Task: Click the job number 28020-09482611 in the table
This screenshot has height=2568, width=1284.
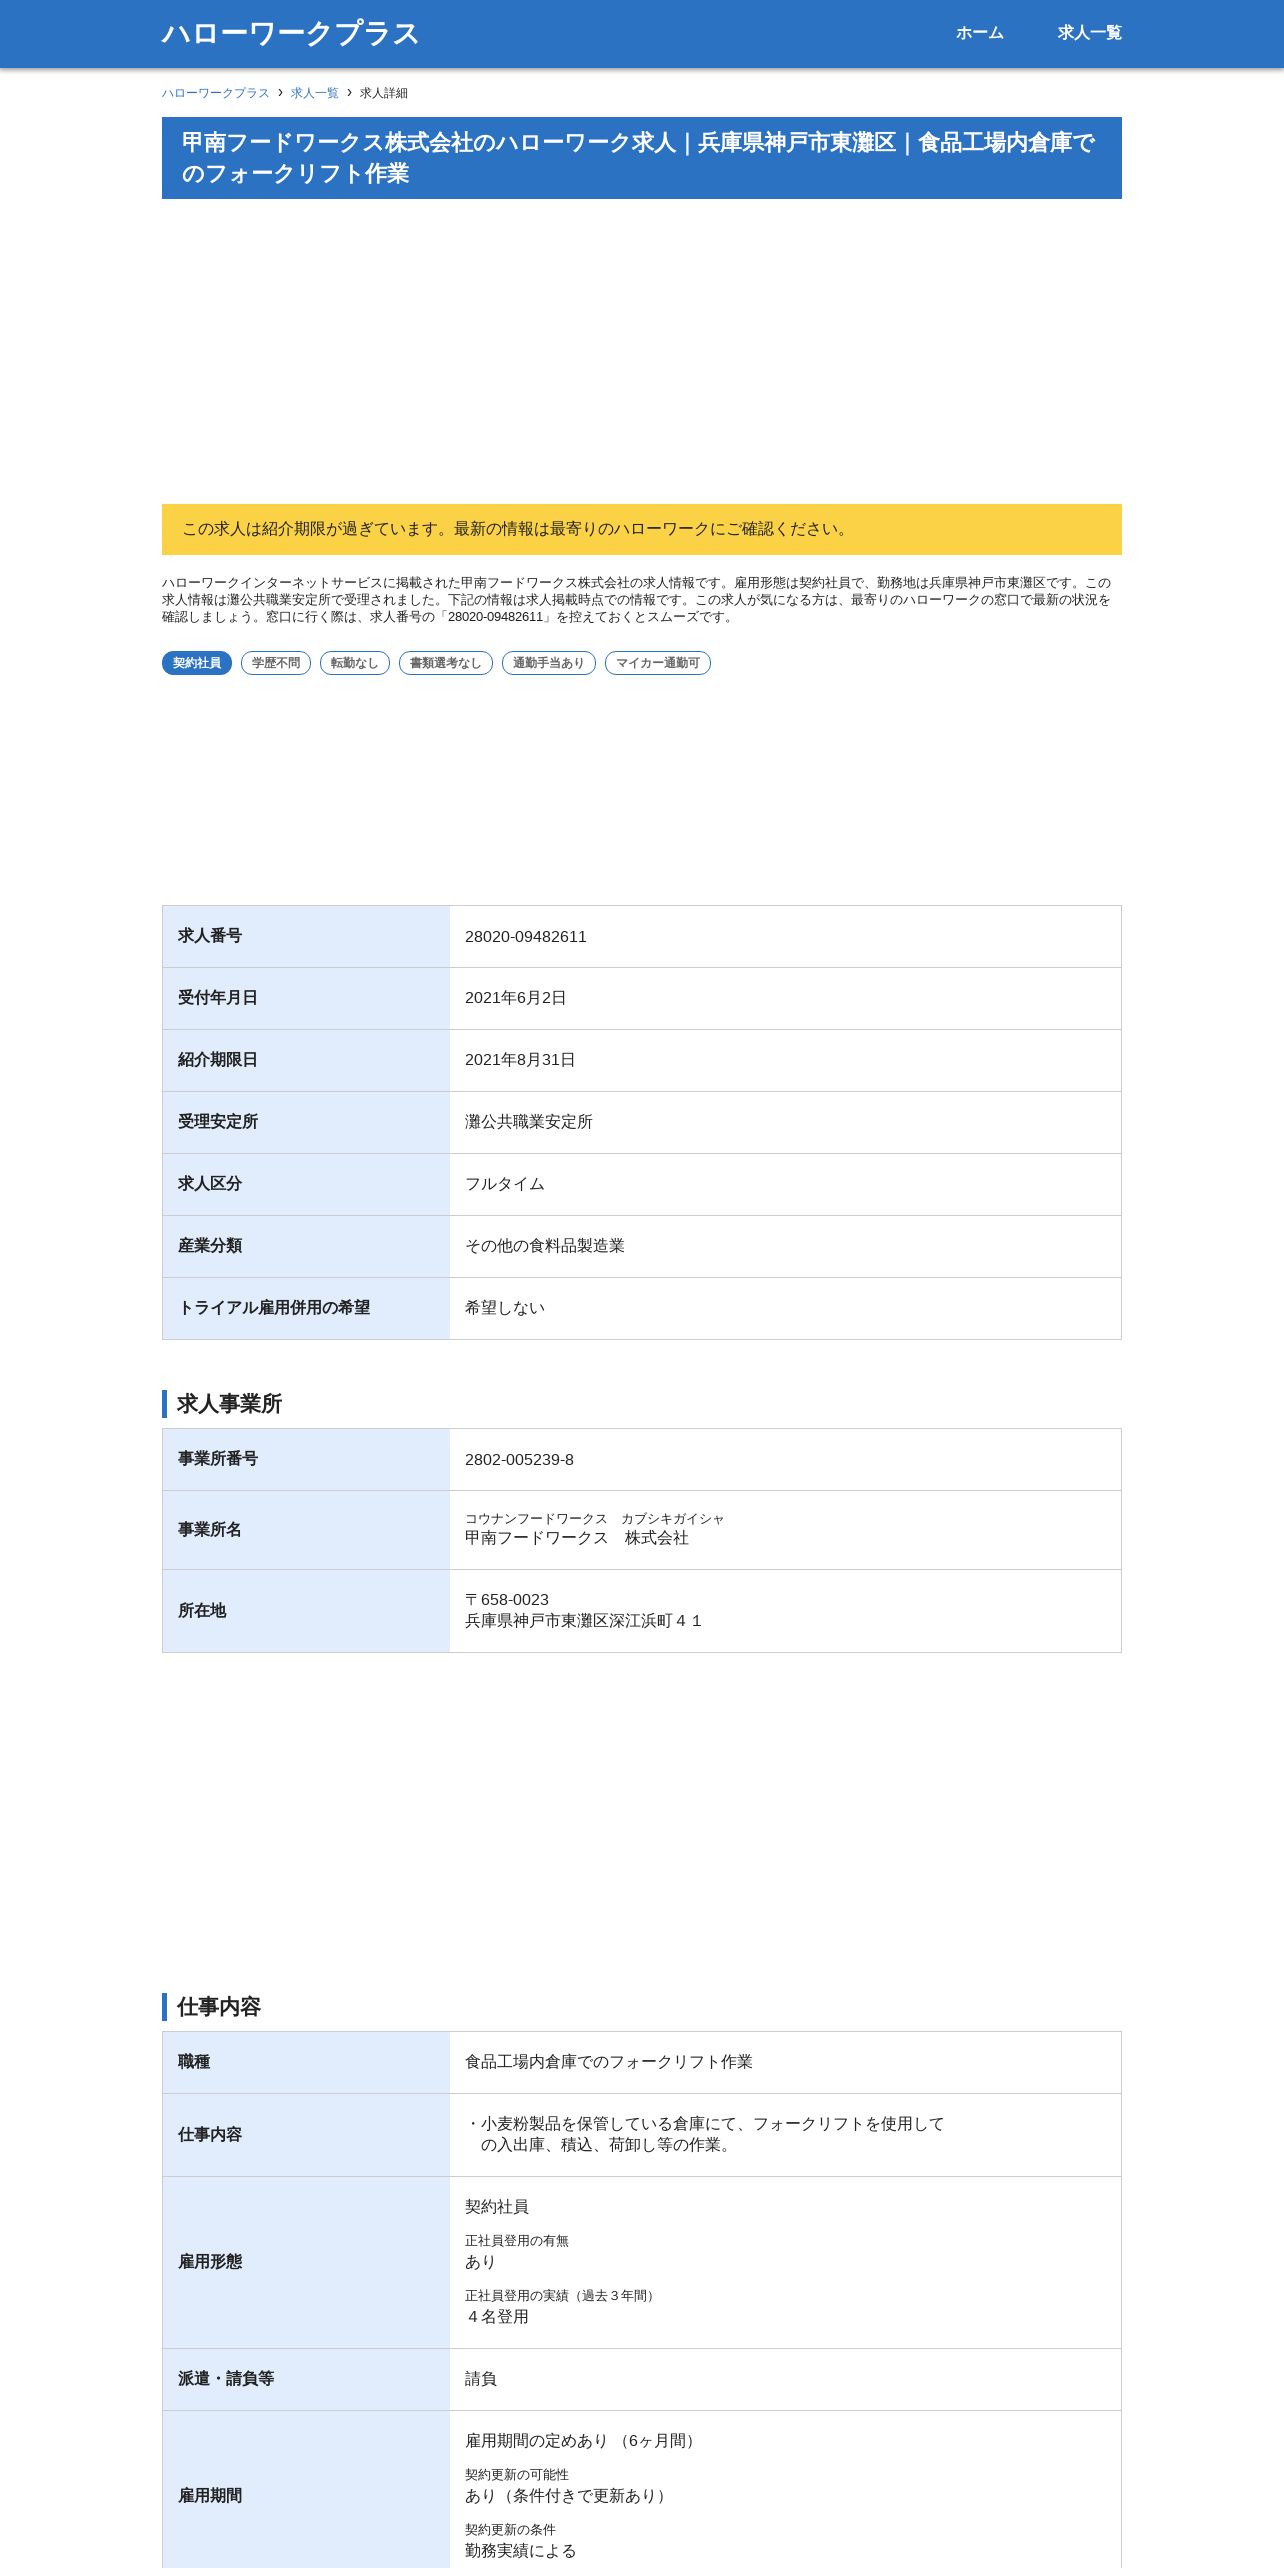Action: point(526,937)
